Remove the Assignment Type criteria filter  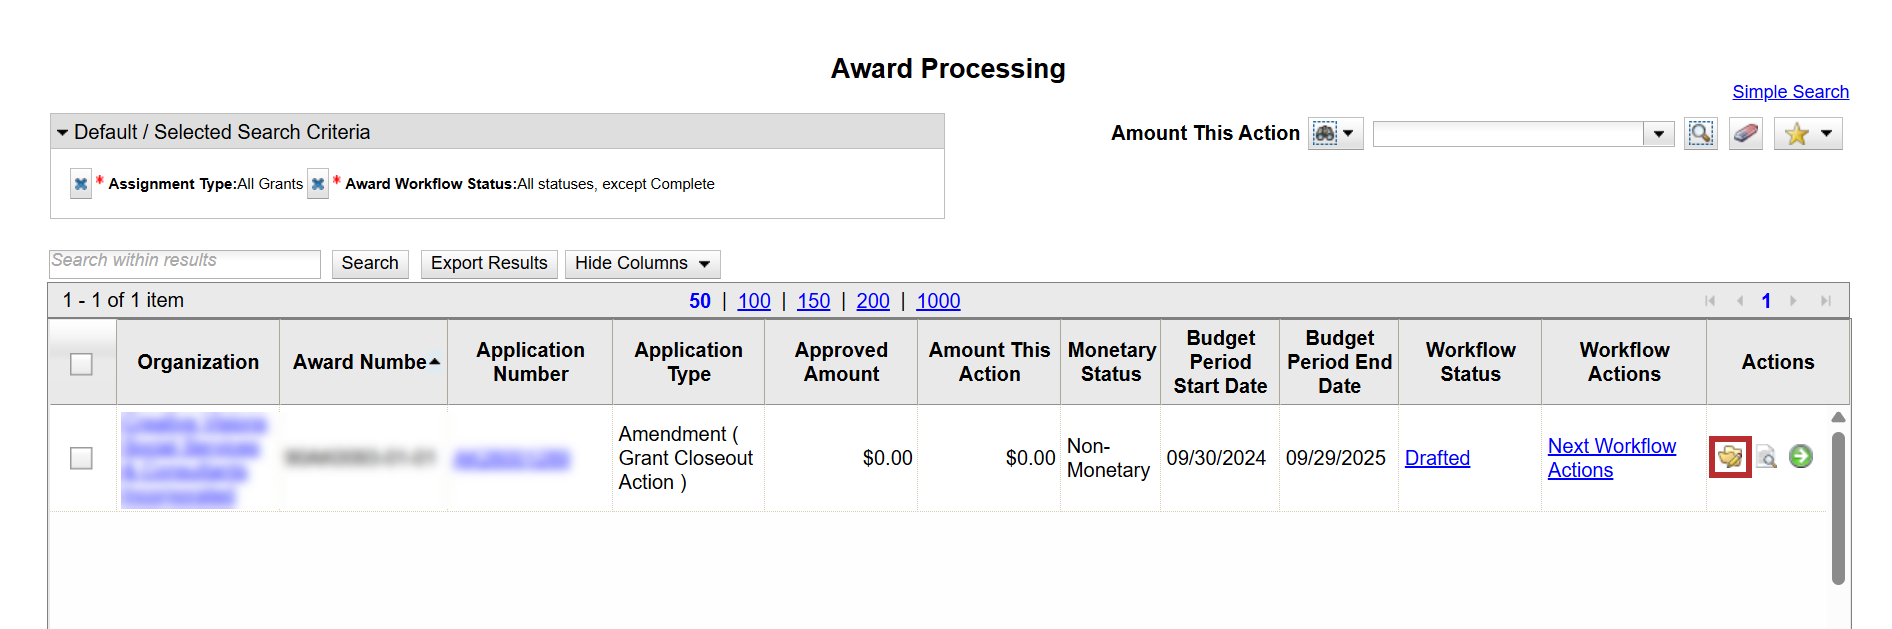81,184
